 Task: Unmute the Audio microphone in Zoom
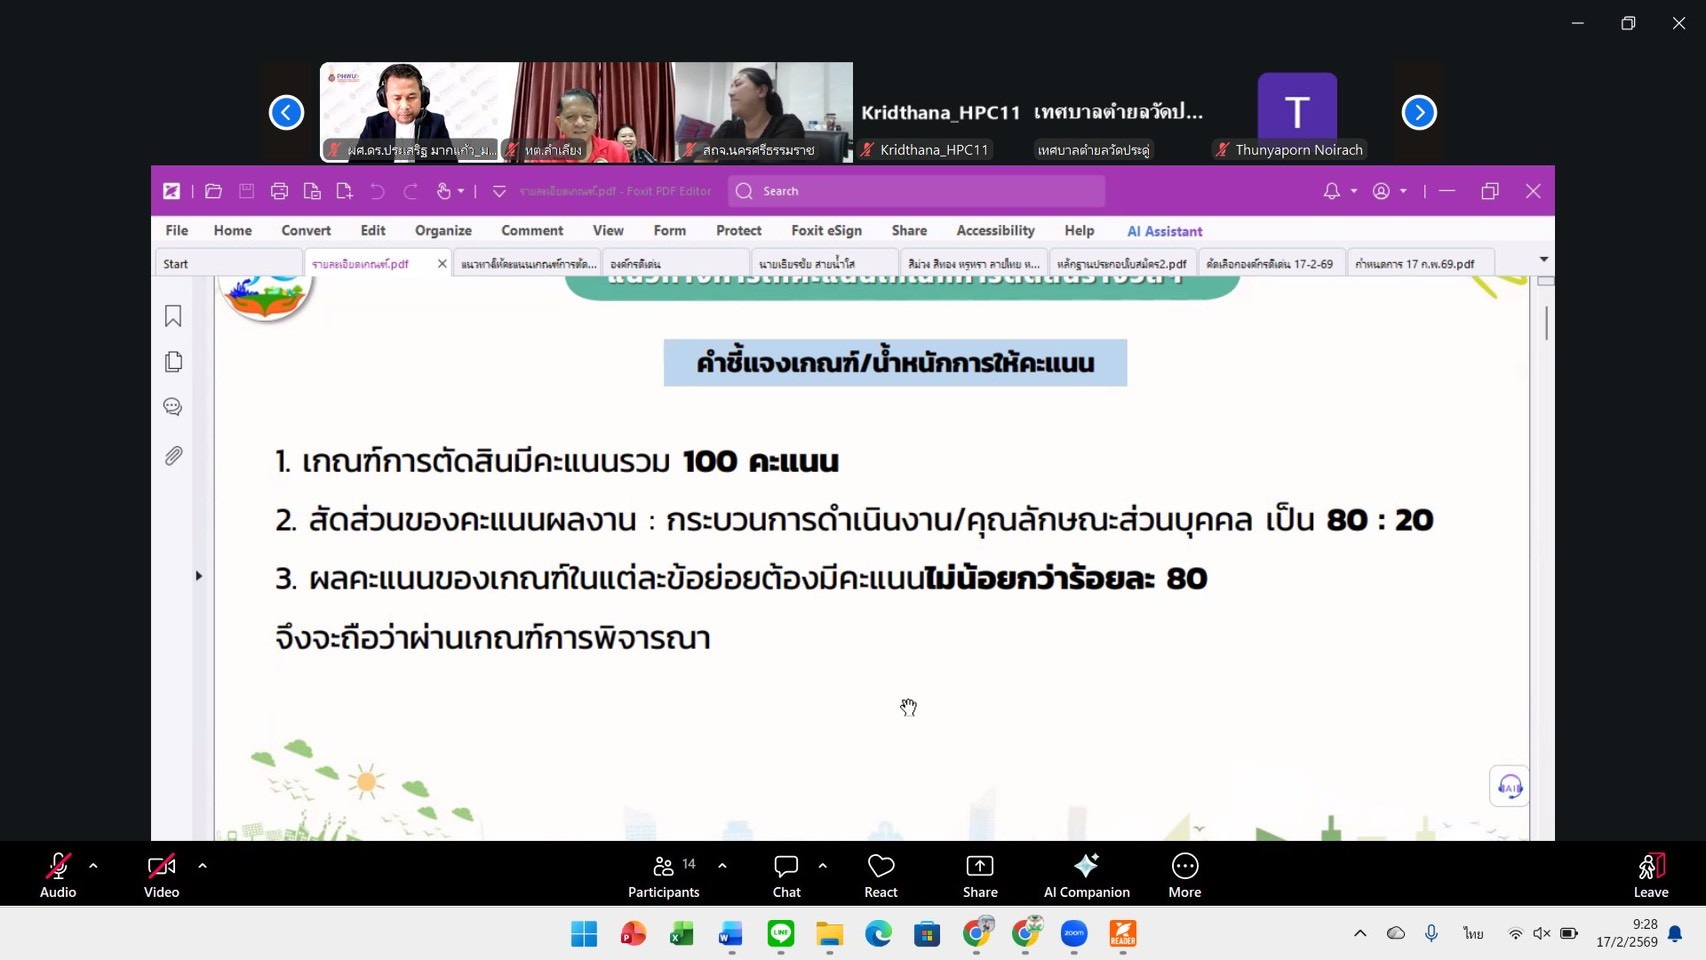click(x=58, y=875)
